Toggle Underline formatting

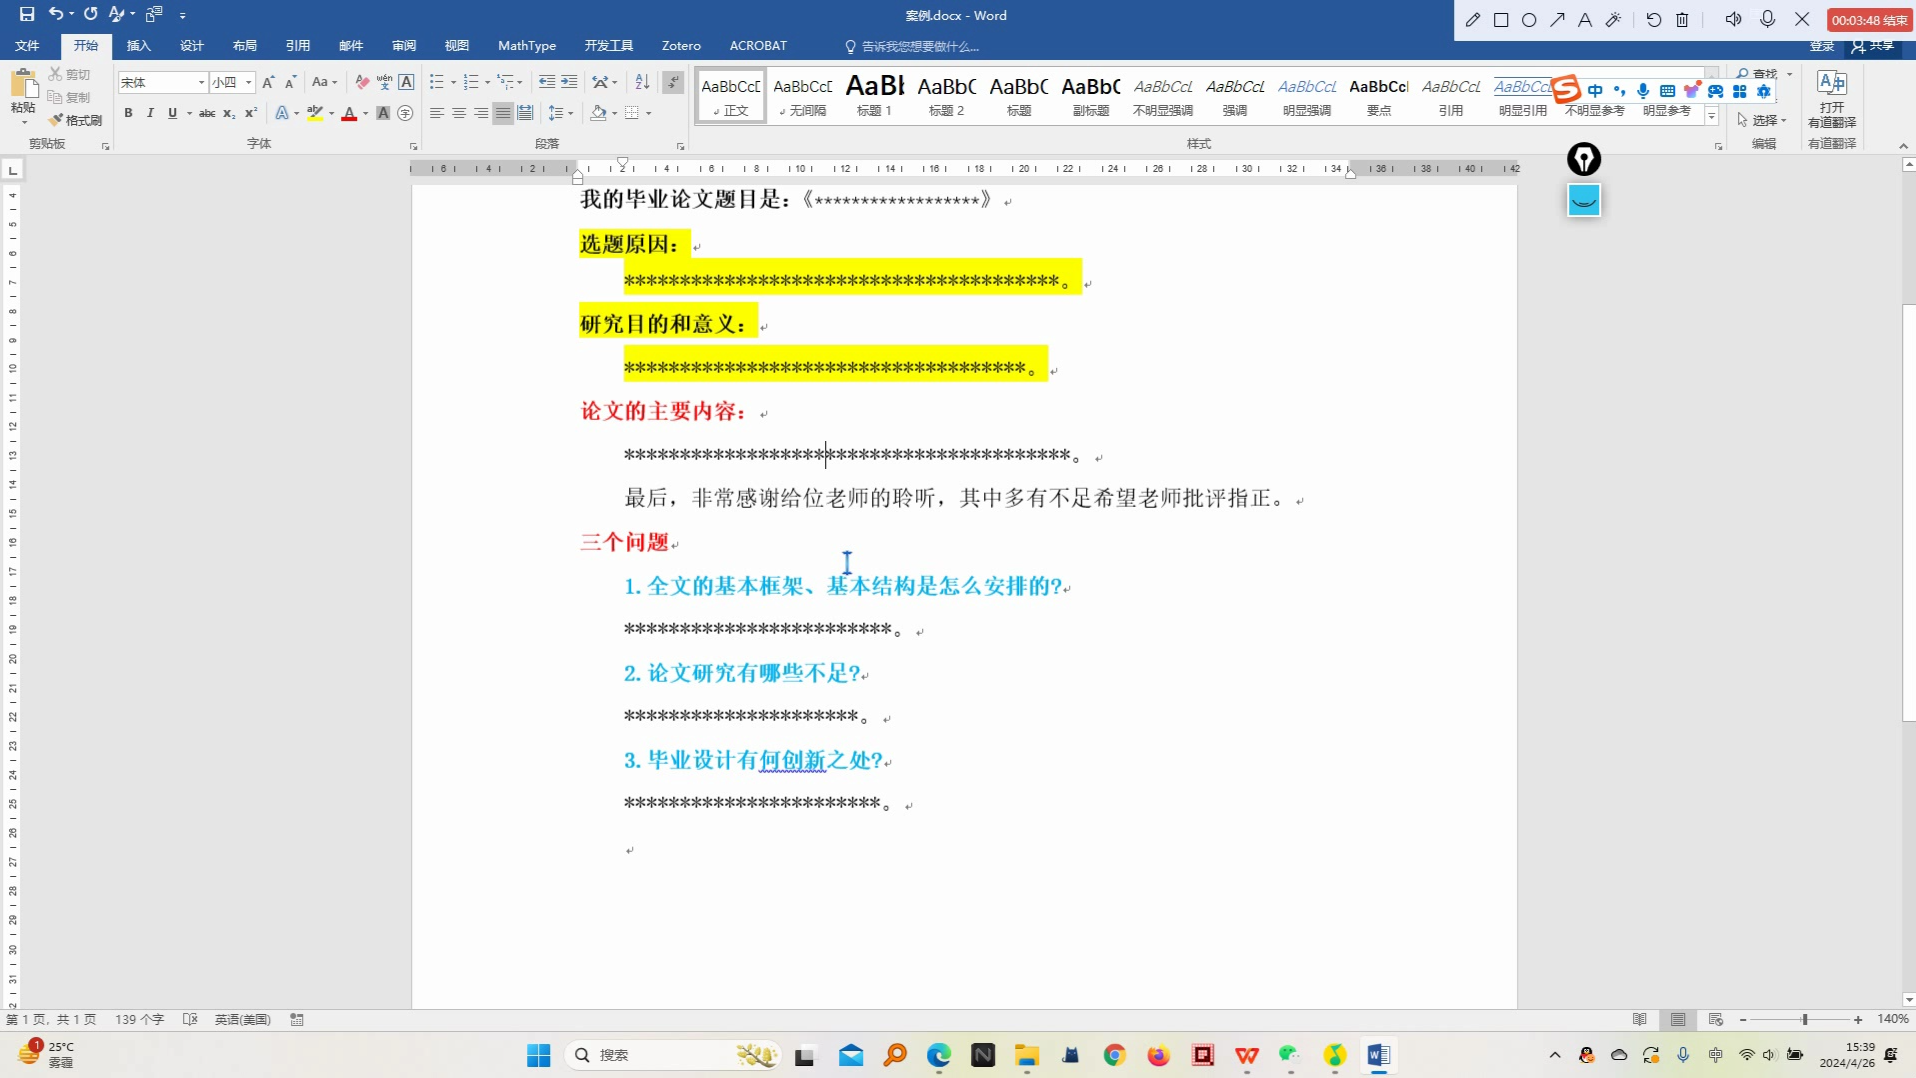[172, 113]
